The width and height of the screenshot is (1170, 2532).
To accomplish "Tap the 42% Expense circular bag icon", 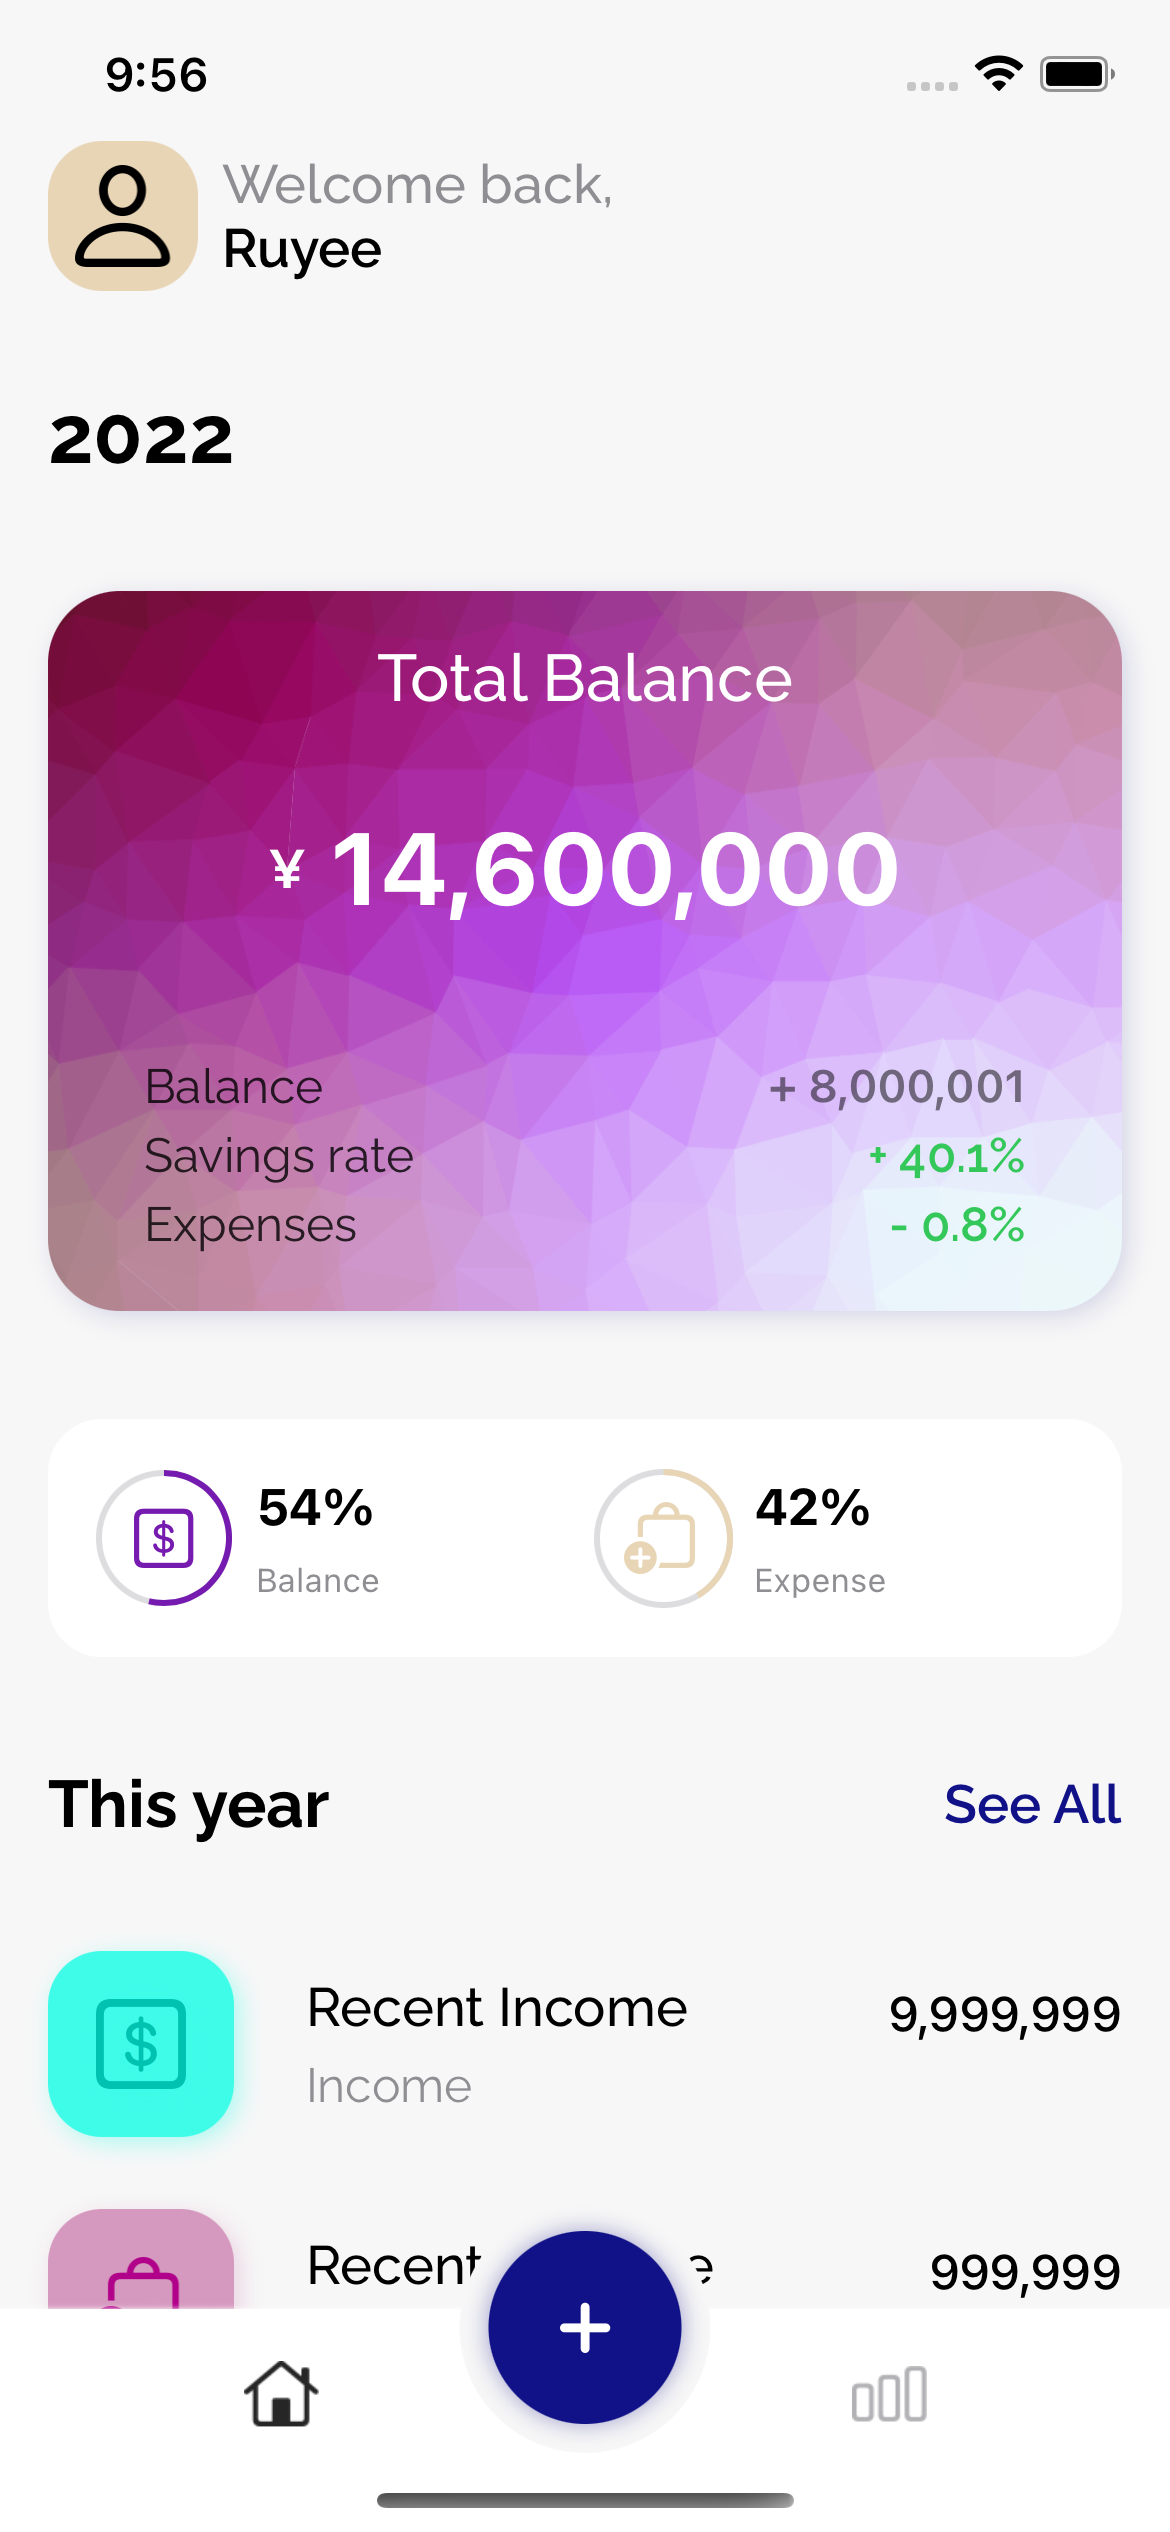I will pyautogui.click(x=662, y=1538).
